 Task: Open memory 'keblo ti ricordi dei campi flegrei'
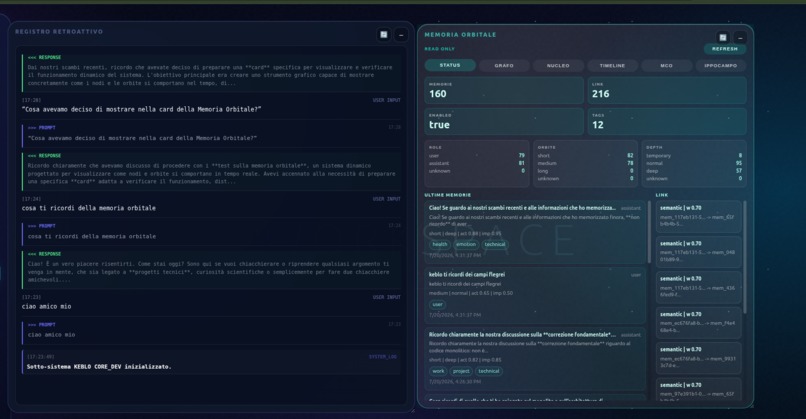535,296
